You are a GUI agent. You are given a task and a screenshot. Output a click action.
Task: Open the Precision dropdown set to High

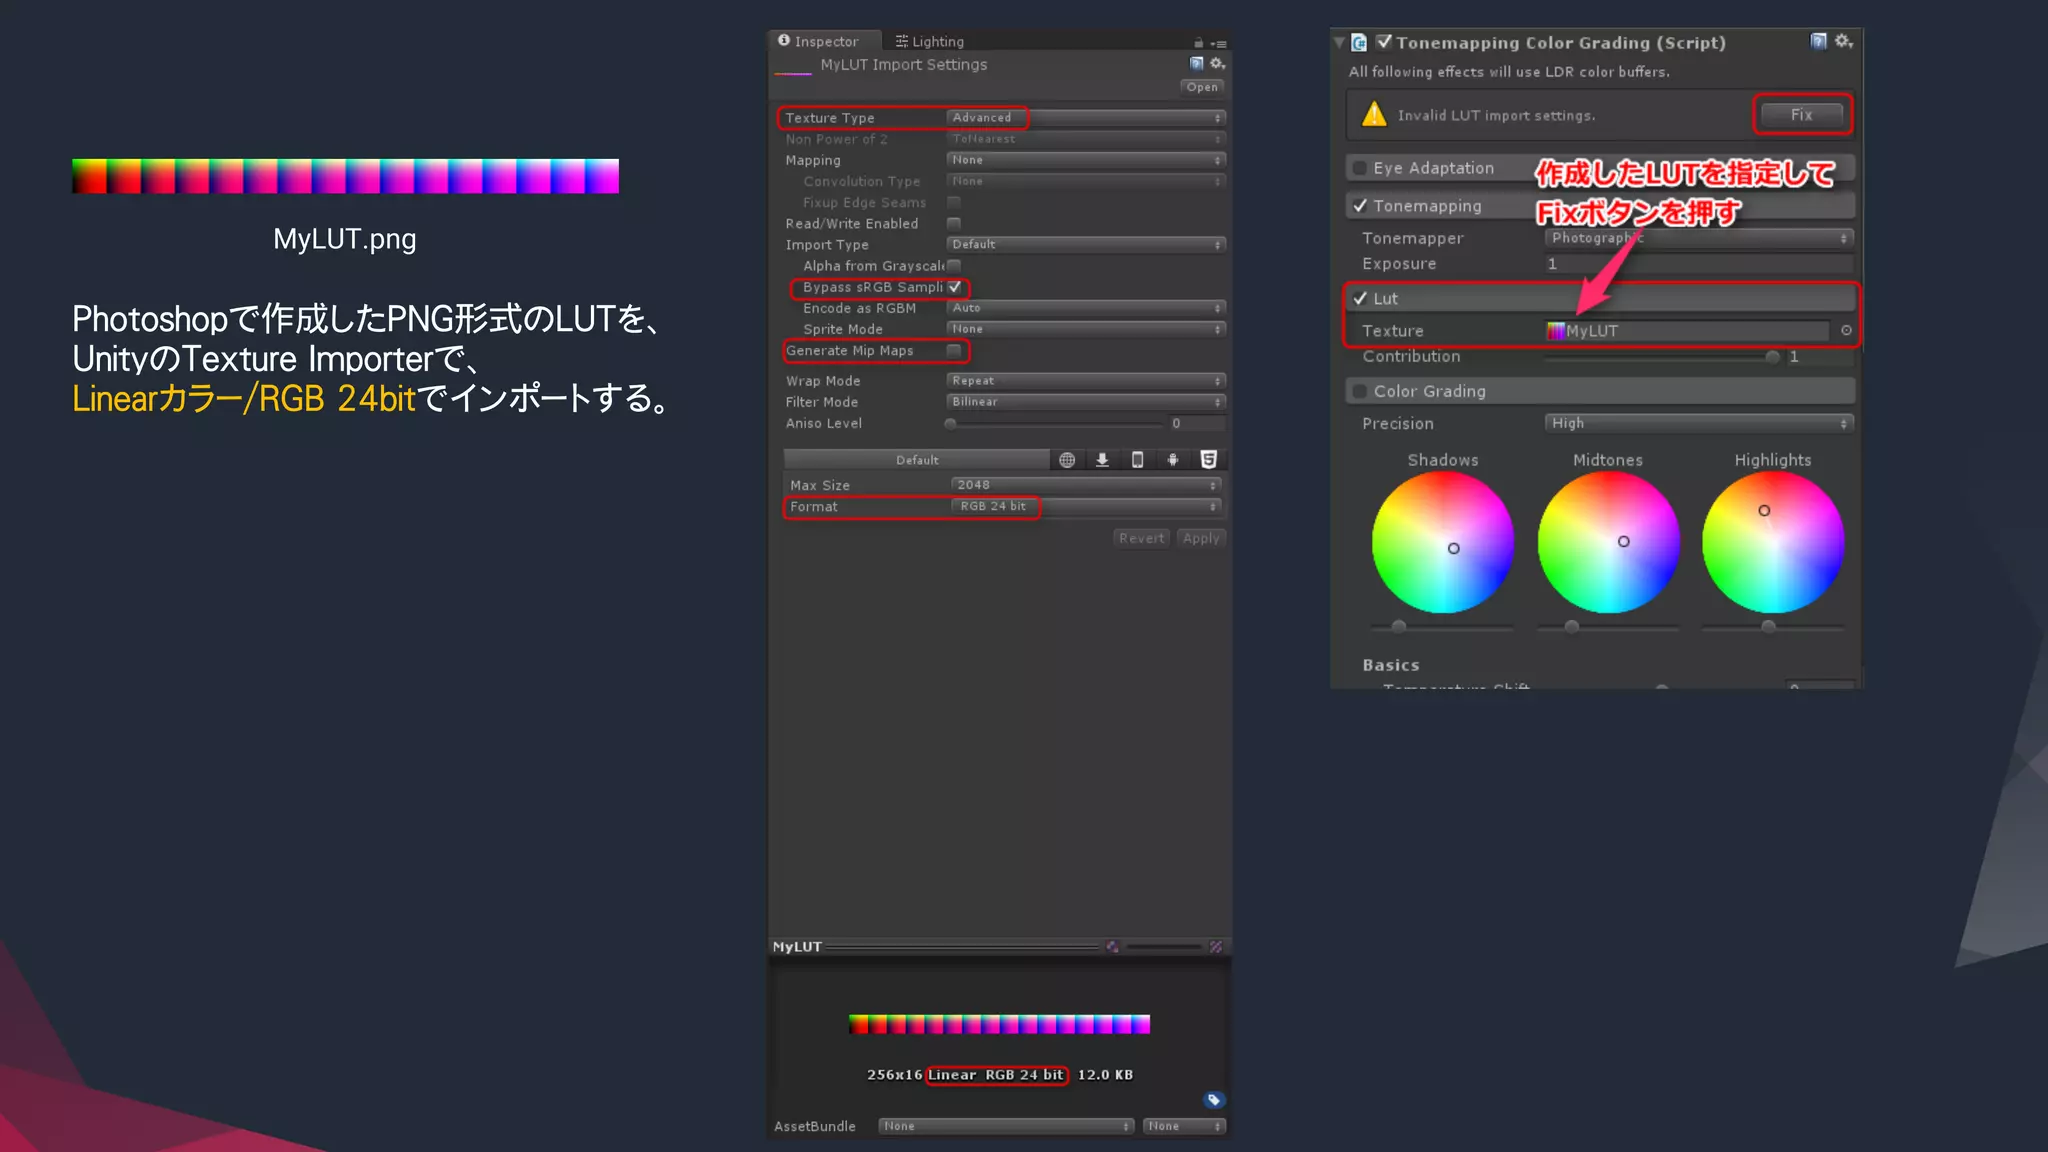1700,423
